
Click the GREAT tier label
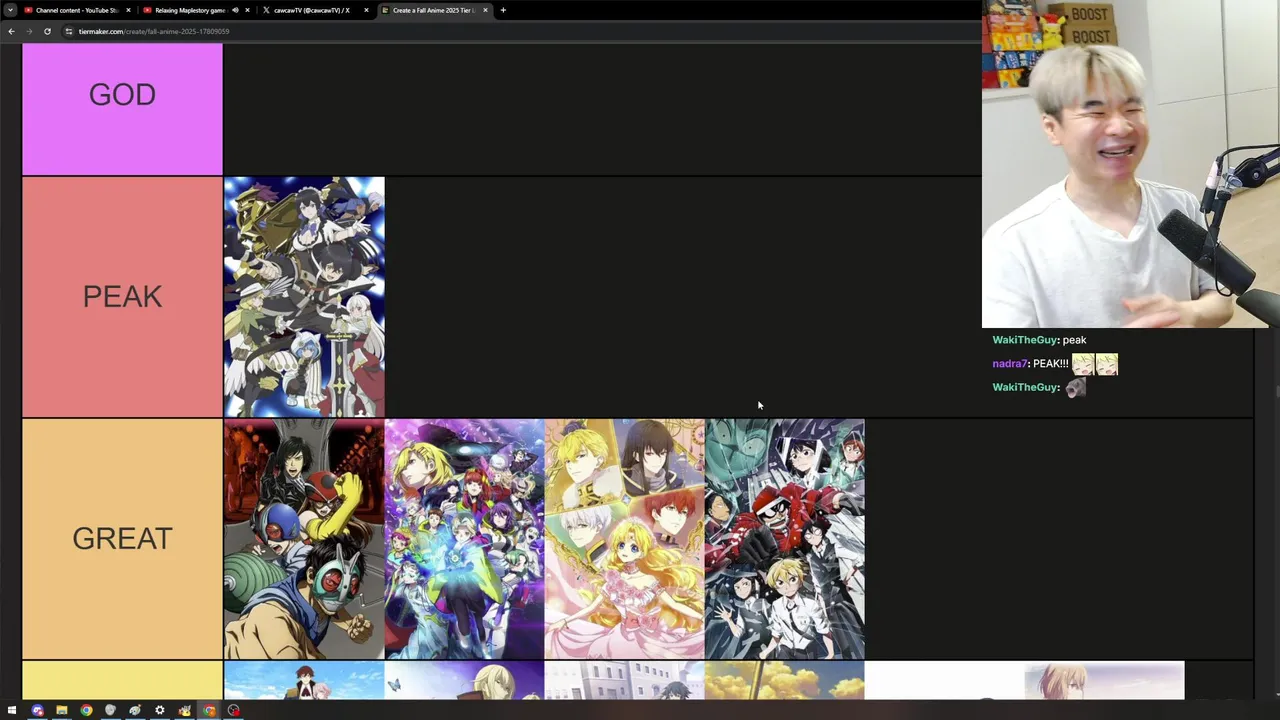tap(122, 539)
